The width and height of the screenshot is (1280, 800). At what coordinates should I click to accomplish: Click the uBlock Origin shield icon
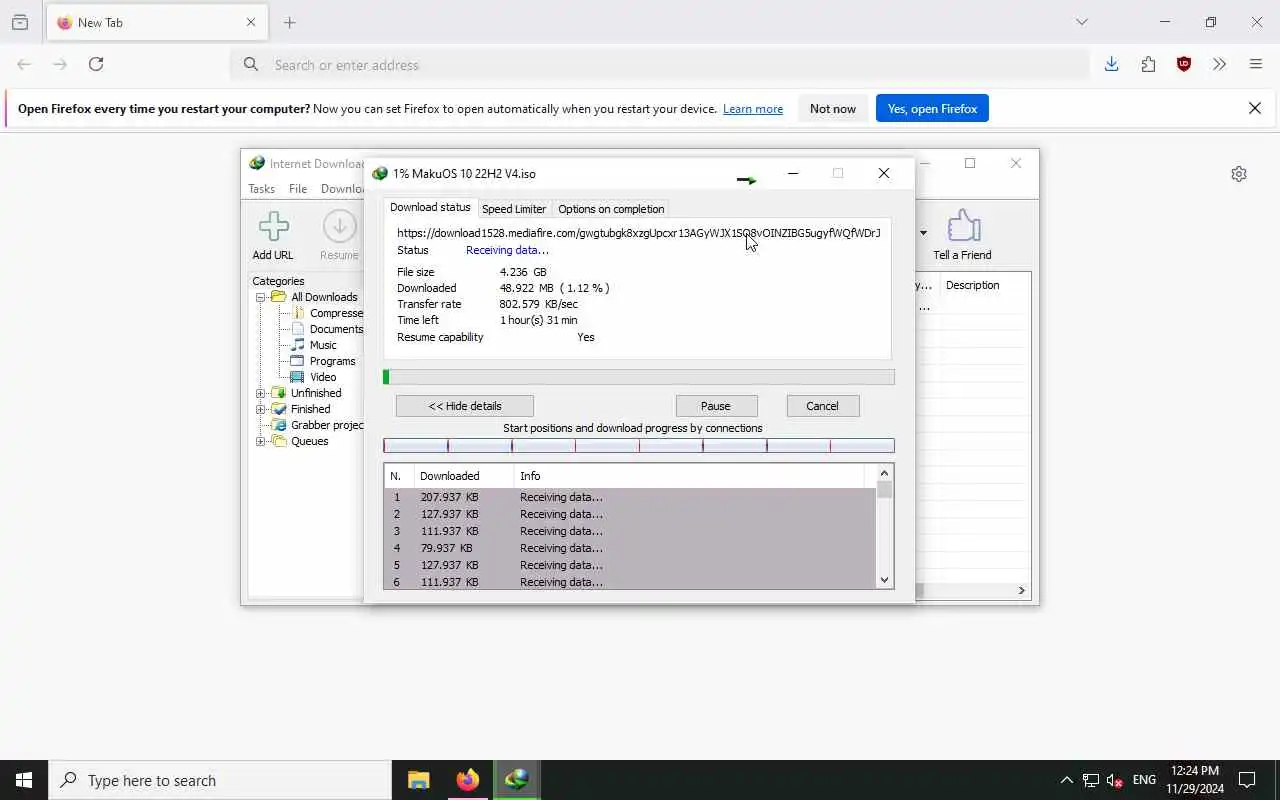click(1184, 65)
